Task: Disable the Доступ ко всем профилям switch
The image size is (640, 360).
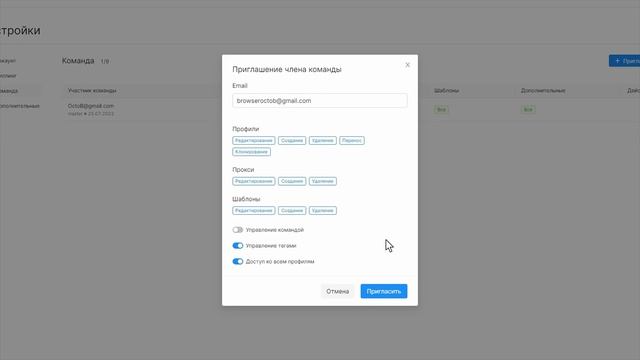Action: (238, 262)
